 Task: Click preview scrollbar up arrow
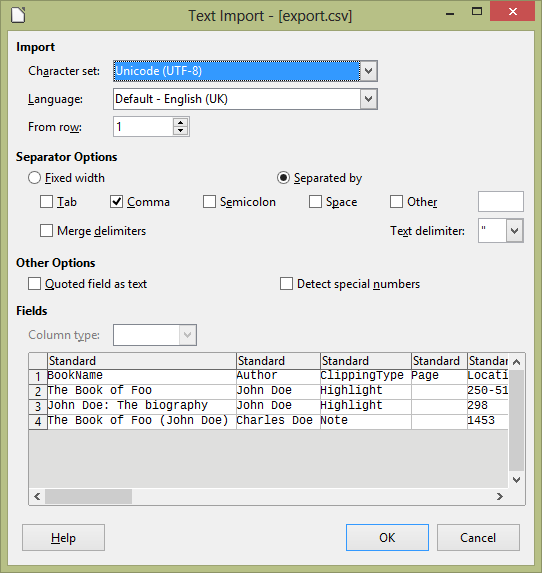coord(516,362)
